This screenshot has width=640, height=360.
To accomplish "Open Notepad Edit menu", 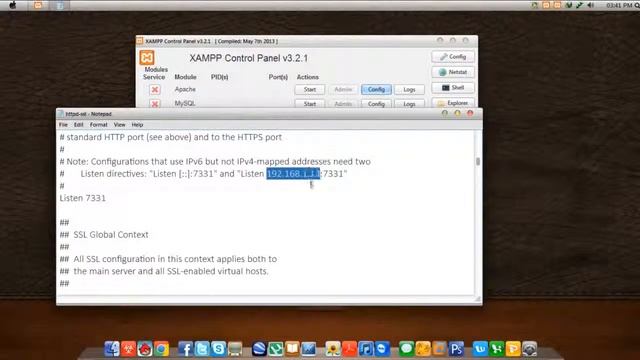I will [x=78, y=124].
